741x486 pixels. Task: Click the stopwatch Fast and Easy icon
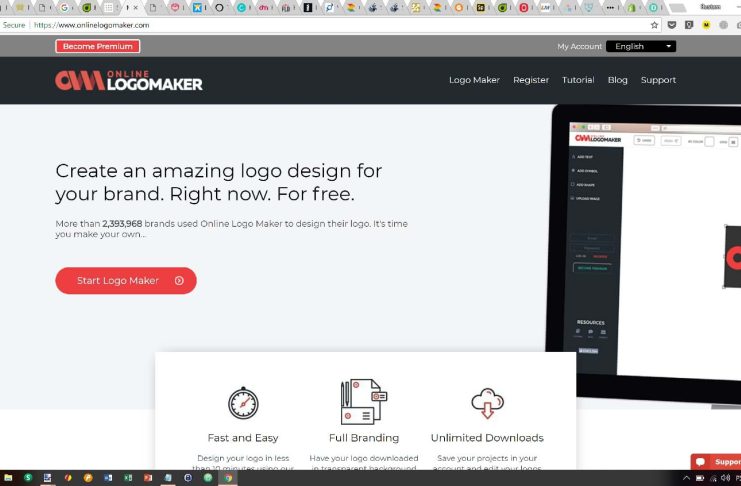tap(243, 403)
